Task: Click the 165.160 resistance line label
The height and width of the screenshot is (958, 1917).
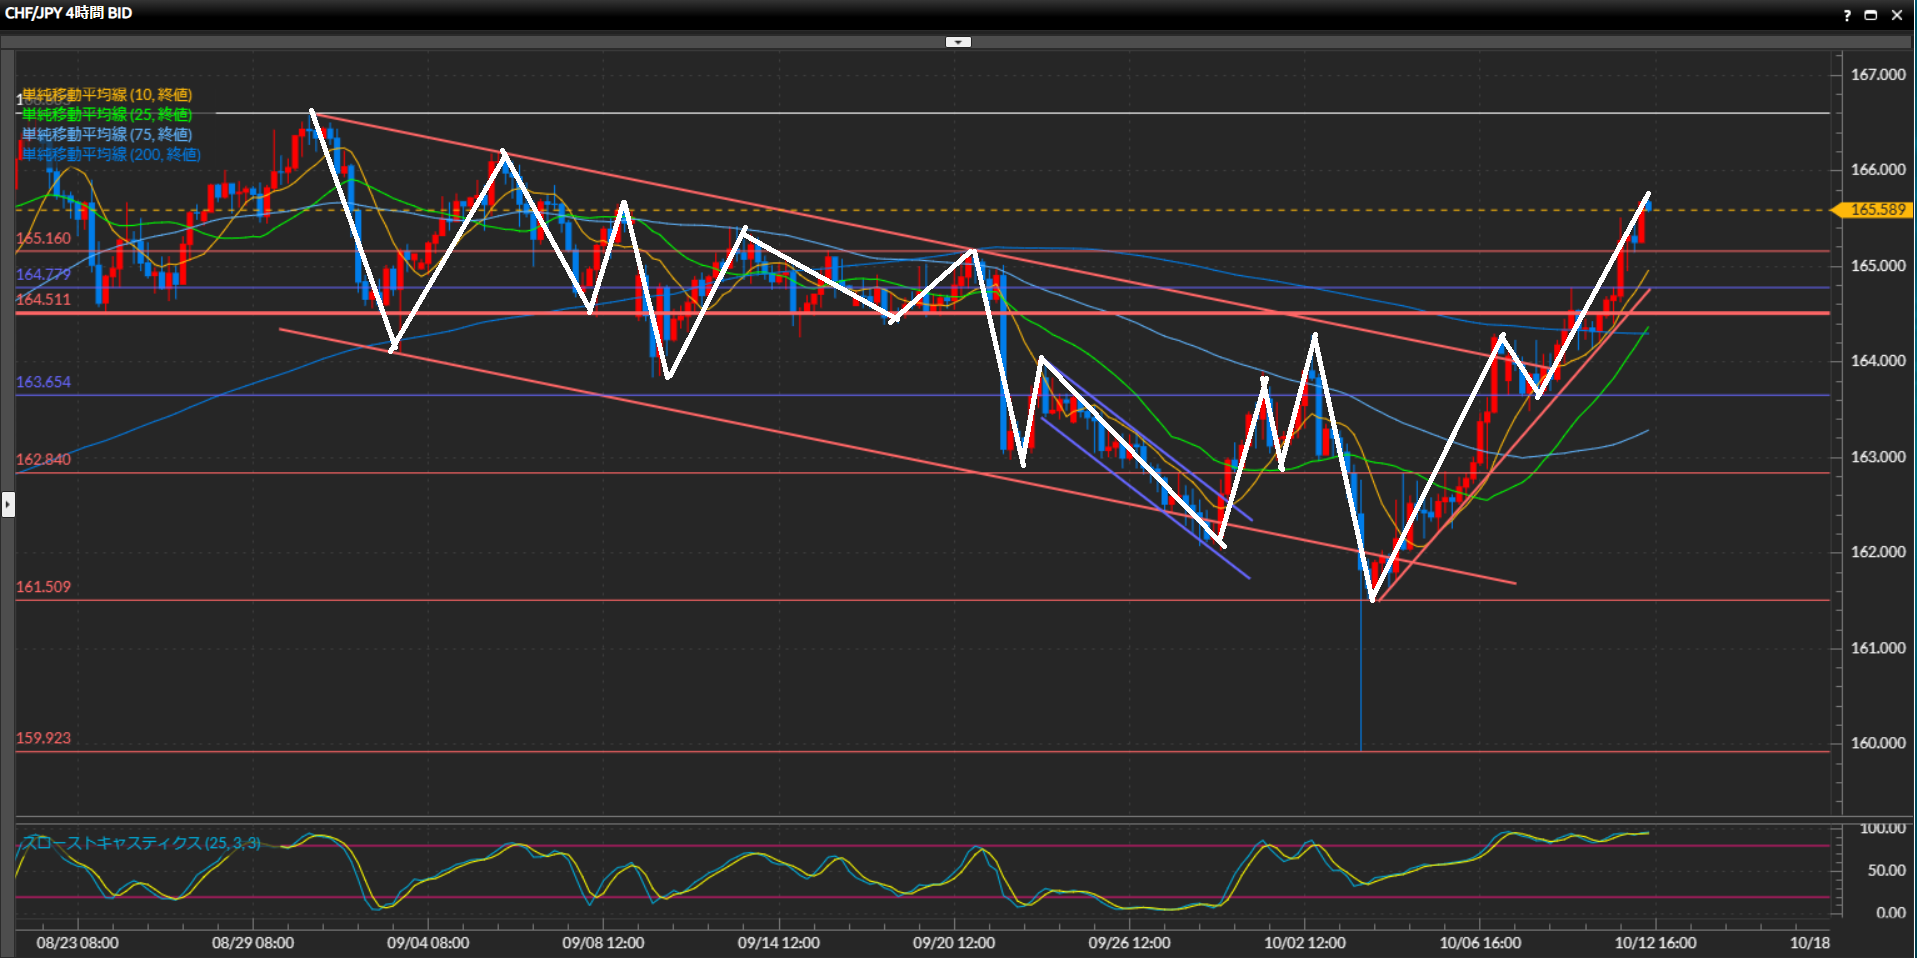Action: point(44,239)
